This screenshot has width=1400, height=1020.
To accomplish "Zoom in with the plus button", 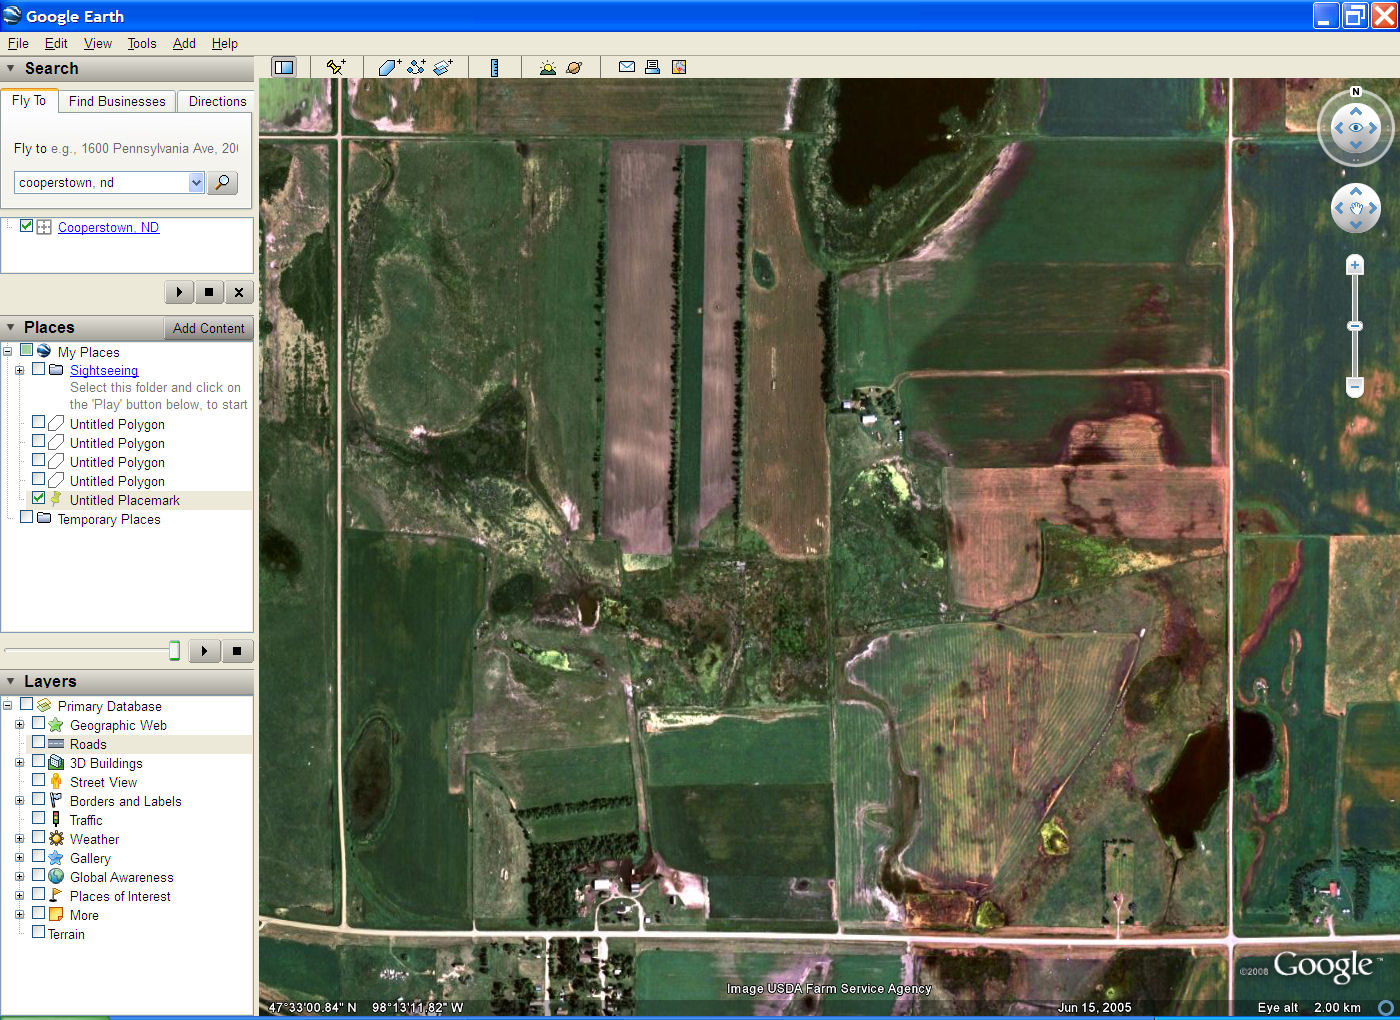I will [x=1355, y=265].
